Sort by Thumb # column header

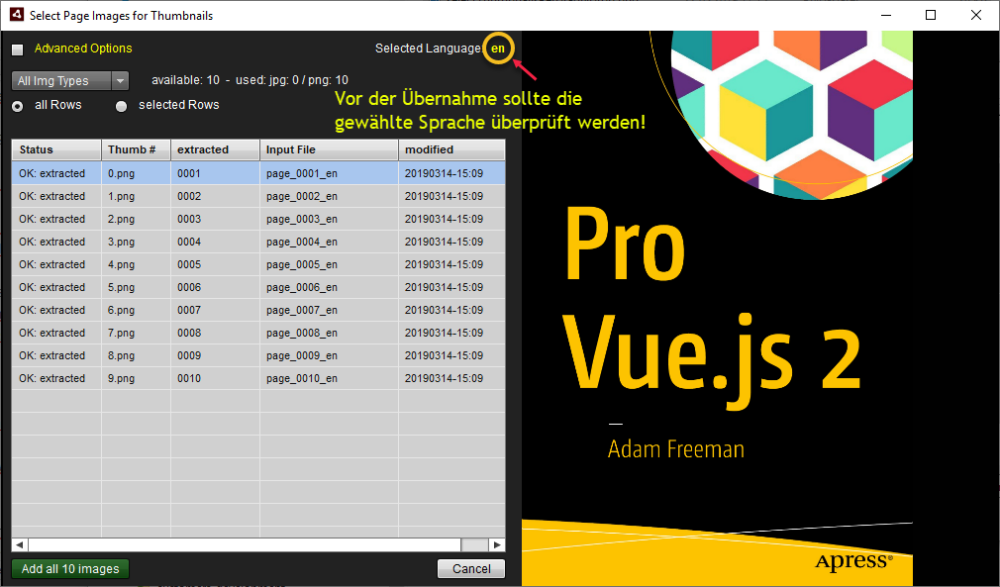point(136,149)
